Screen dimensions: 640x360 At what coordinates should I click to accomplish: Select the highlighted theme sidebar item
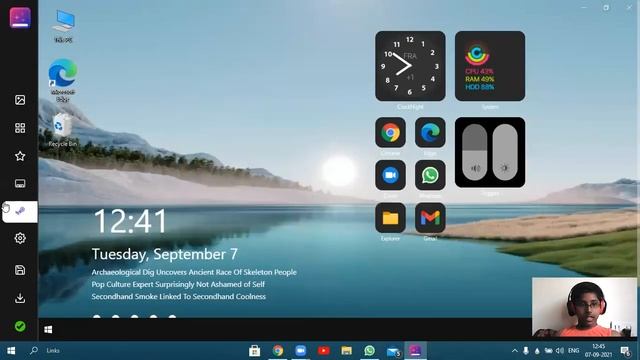[x=20, y=211]
